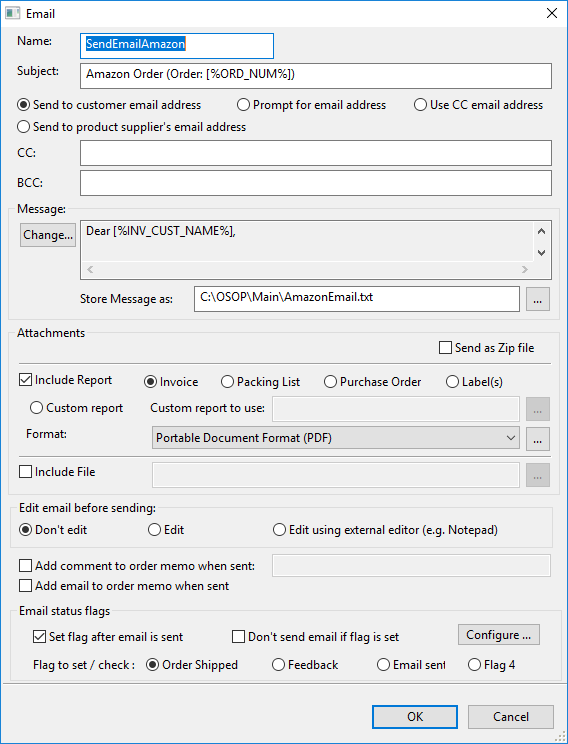Click the browse button next to Format dropdown

pyautogui.click(x=538, y=438)
